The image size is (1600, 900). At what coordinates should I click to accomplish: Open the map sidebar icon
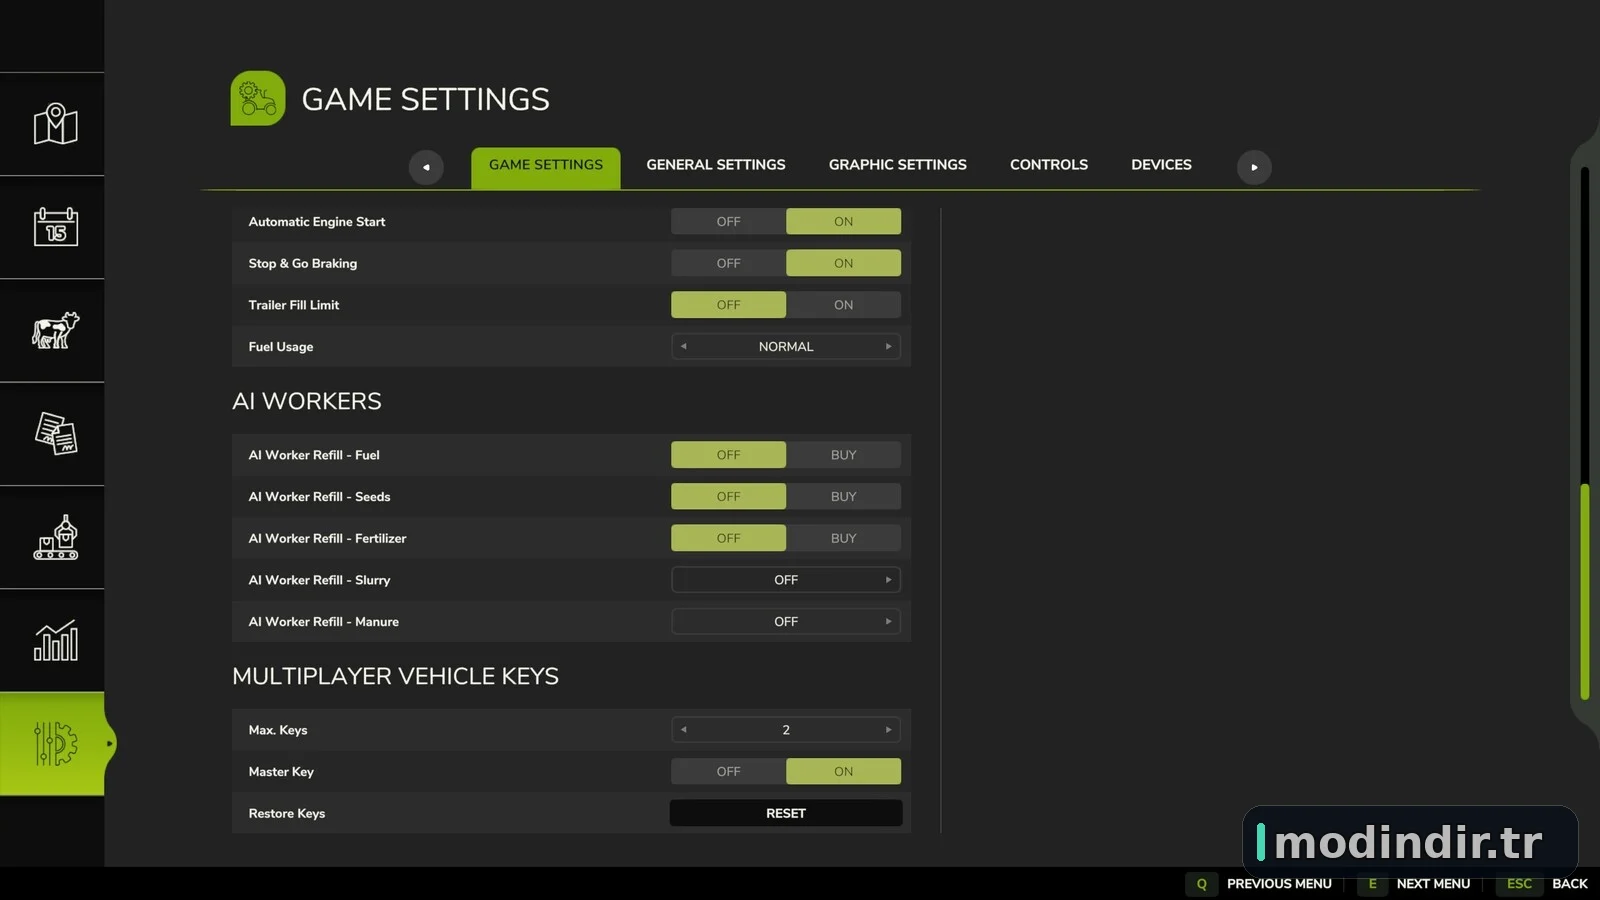55,124
